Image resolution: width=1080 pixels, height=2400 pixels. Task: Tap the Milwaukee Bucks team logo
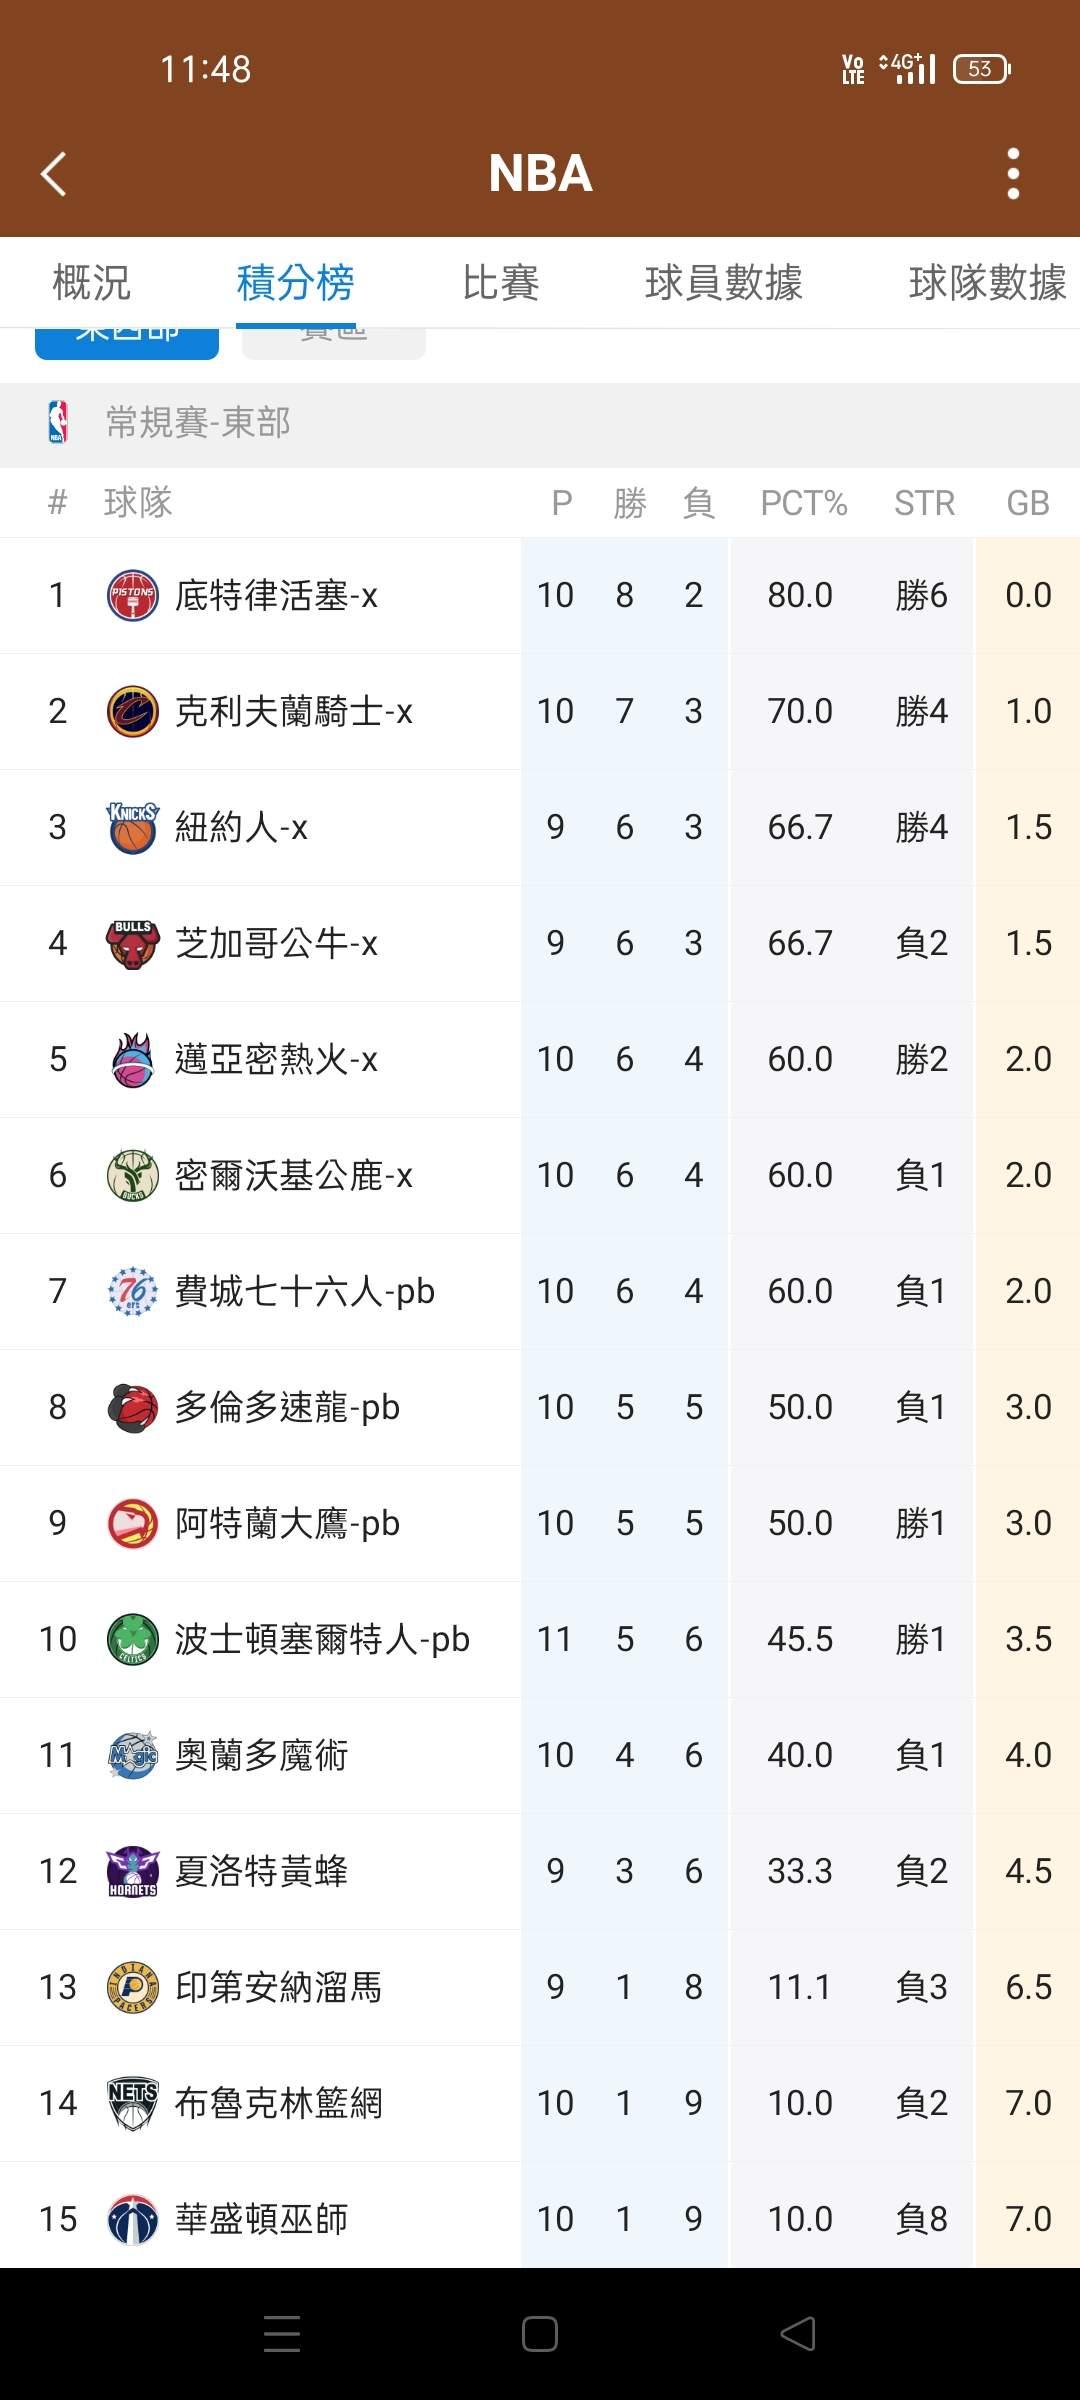pos(133,1176)
